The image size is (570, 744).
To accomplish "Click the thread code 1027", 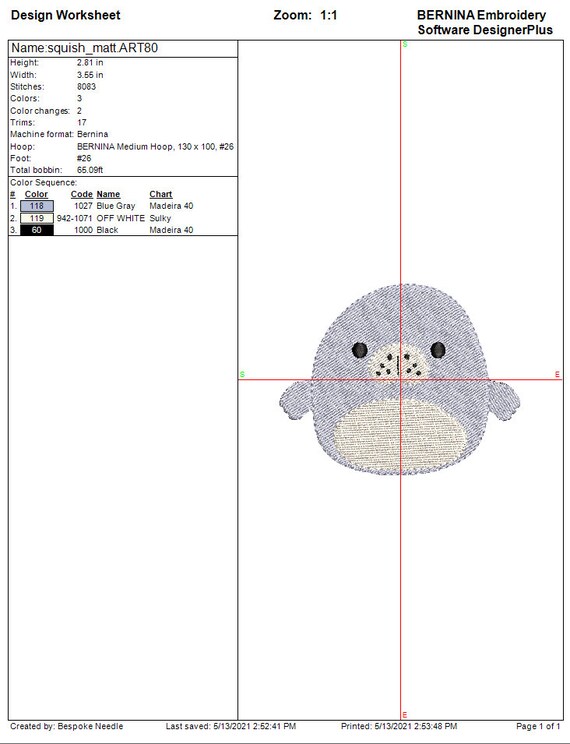I will pos(84,206).
